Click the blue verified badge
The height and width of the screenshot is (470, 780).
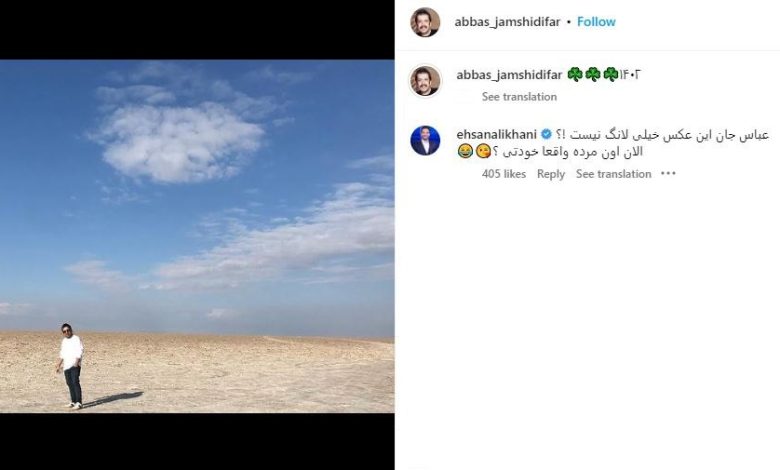pos(546,134)
